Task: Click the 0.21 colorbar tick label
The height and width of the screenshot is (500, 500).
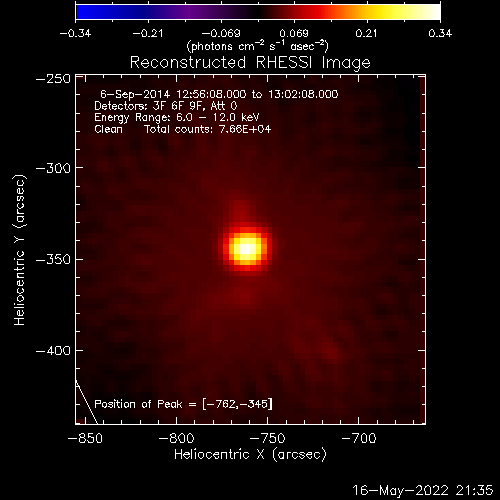Action: coord(366,33)
